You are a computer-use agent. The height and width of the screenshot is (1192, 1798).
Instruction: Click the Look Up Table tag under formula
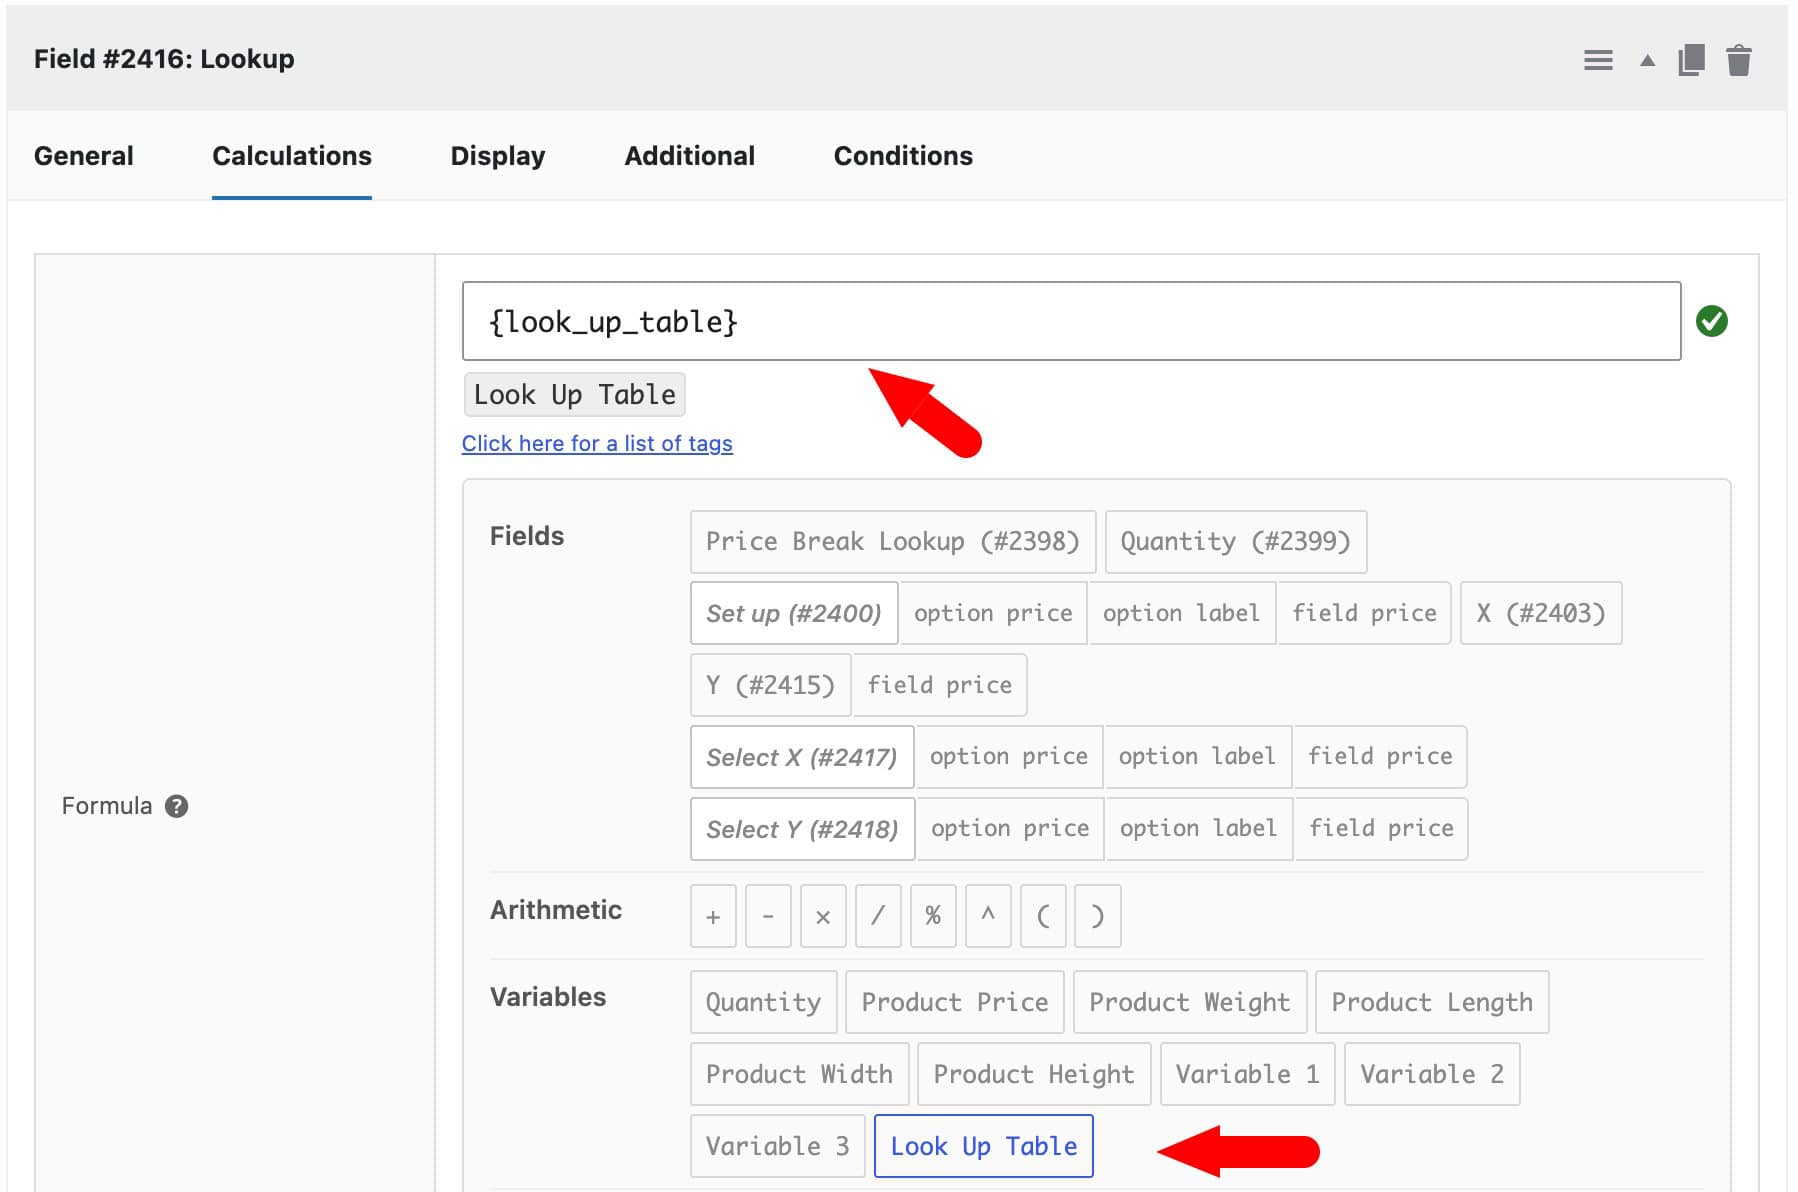pyautogui.click(x=575, y=394)
